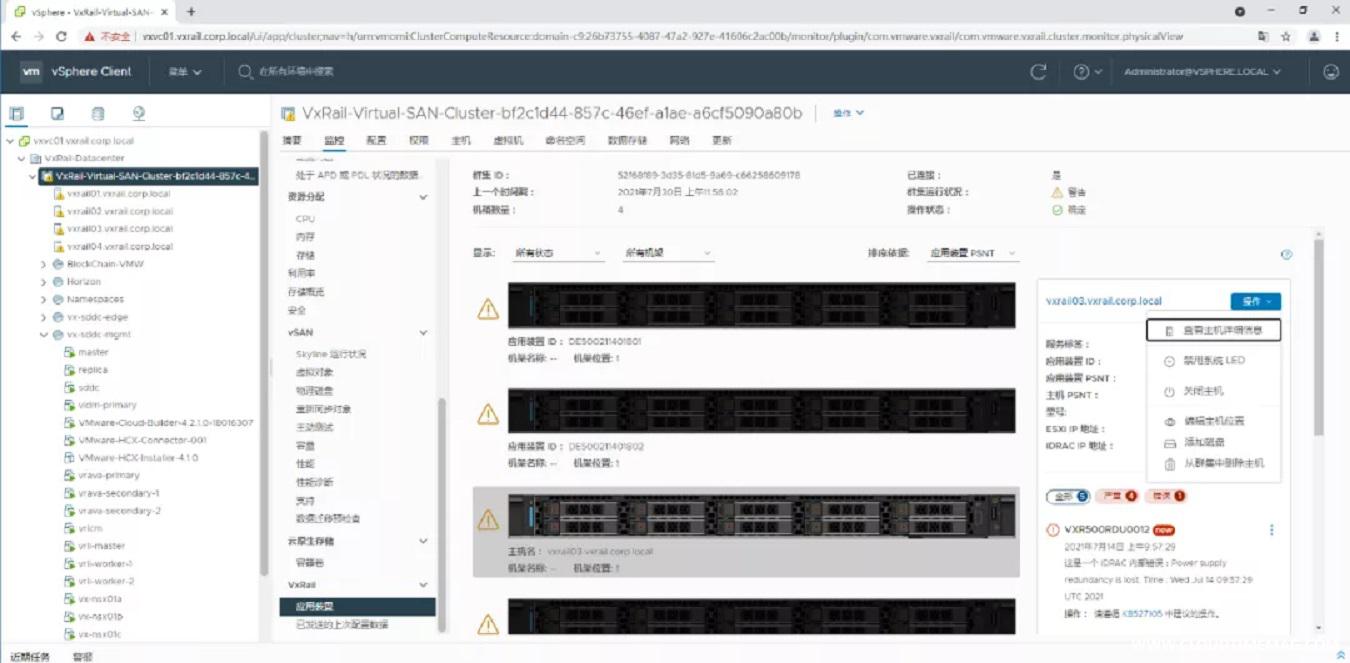The width and height of the screenshot is (1350, 663).
Task: Choose 添加磁盘 from the actions menu
Action: pyautogui.click(x=1213, y=442)
